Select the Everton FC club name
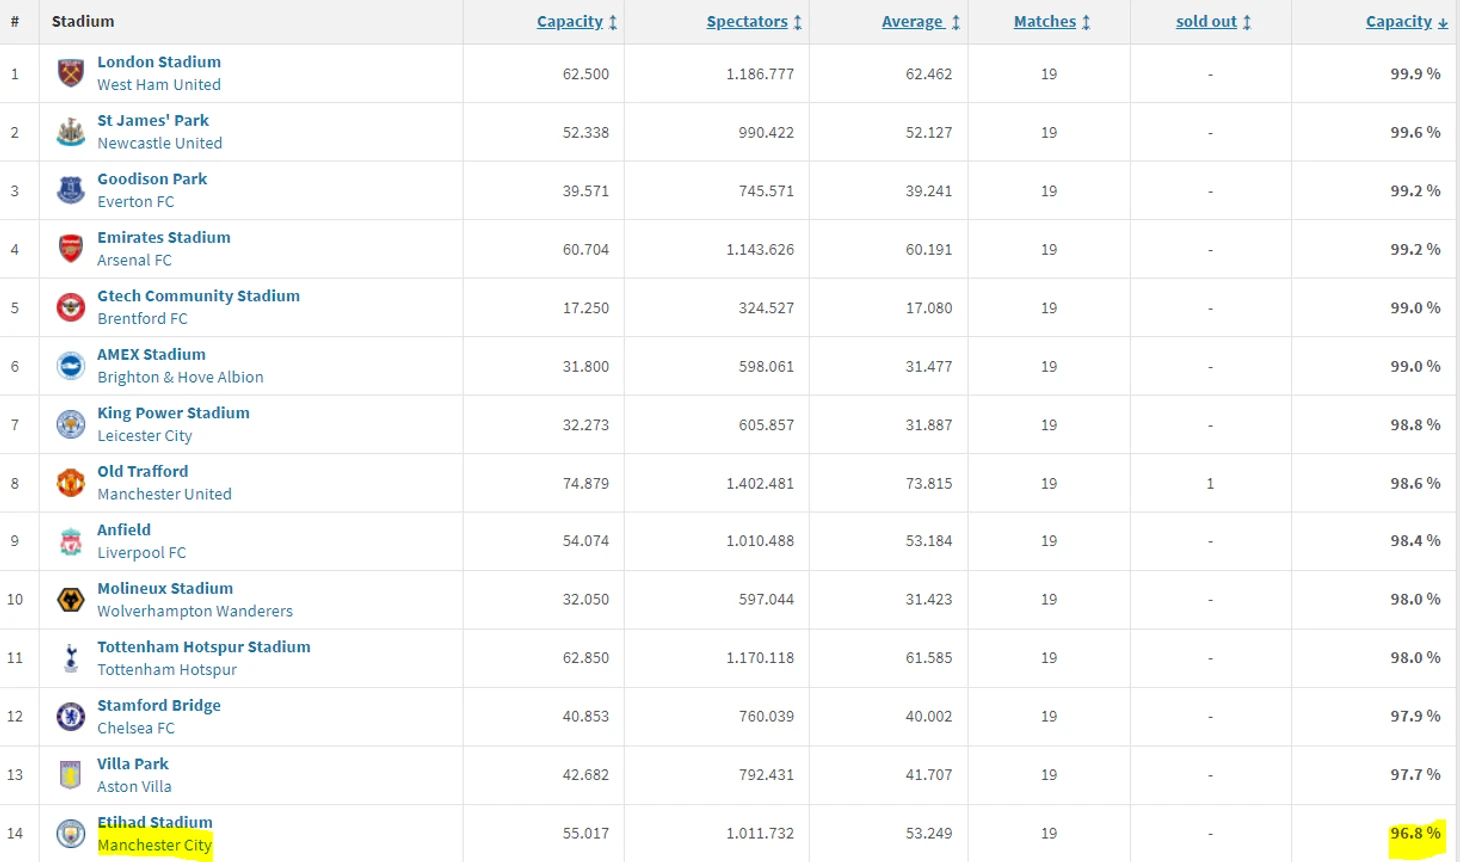Image resolution: width=1460 pixels, height=862 pixels. tap(136, 202)
